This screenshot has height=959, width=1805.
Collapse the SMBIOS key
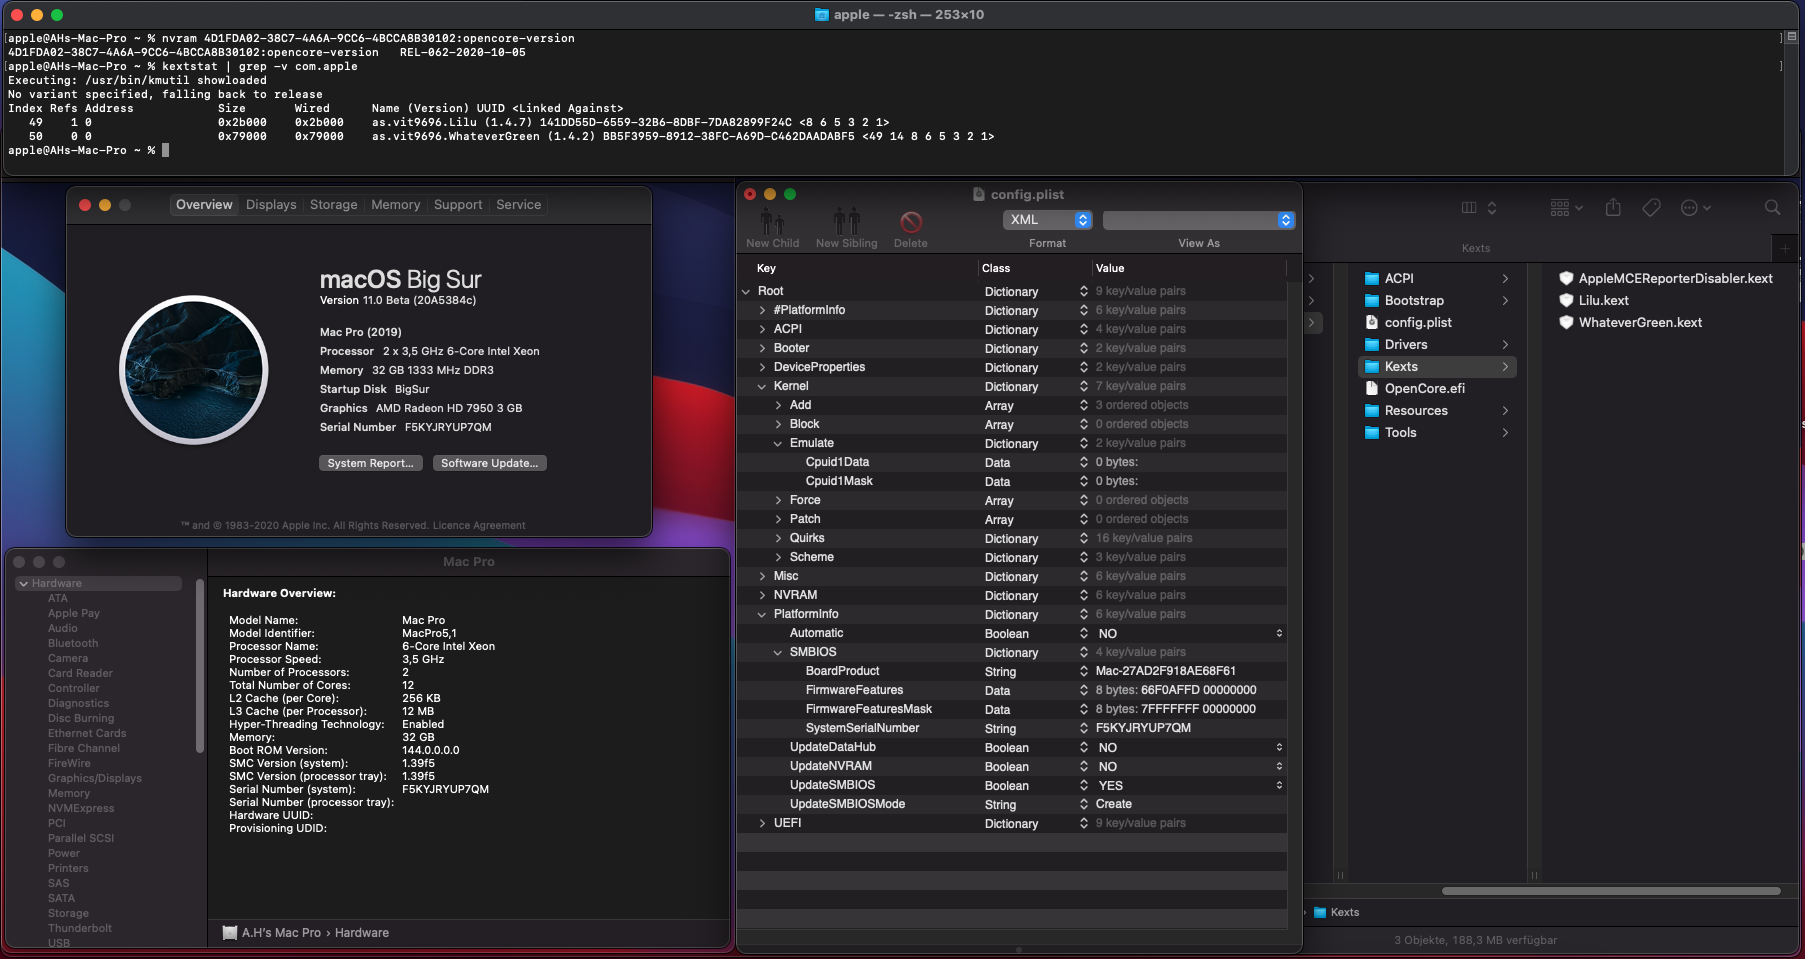778,652
